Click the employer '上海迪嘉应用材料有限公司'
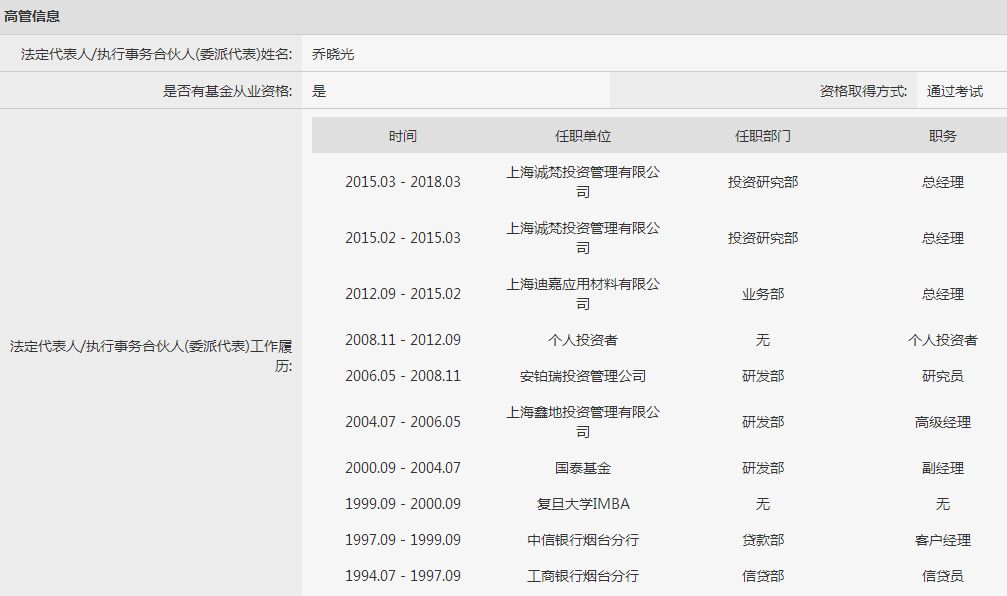Viewport: 1007px width, 596px height. point(582,294)
